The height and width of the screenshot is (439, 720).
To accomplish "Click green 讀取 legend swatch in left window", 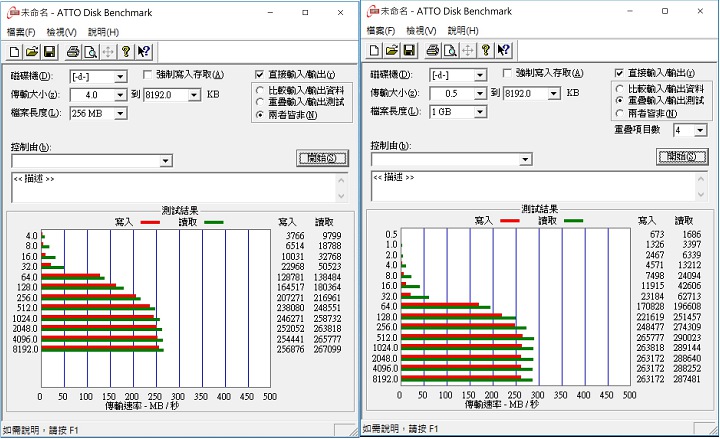I will point(214,222).
